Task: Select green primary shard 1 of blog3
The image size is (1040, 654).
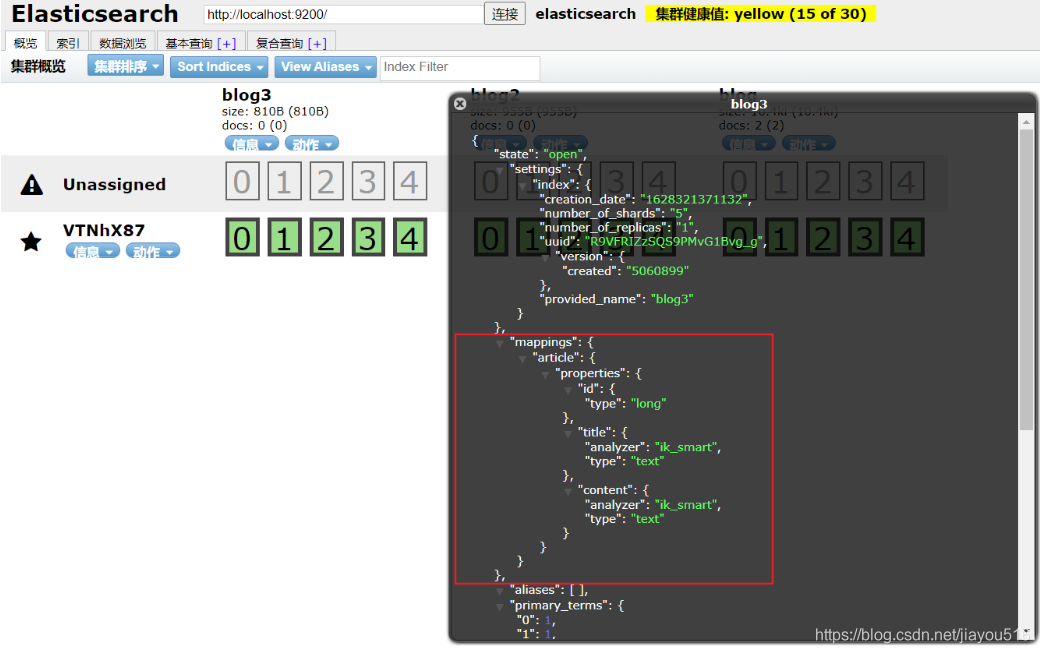Action: click(284, 237)
